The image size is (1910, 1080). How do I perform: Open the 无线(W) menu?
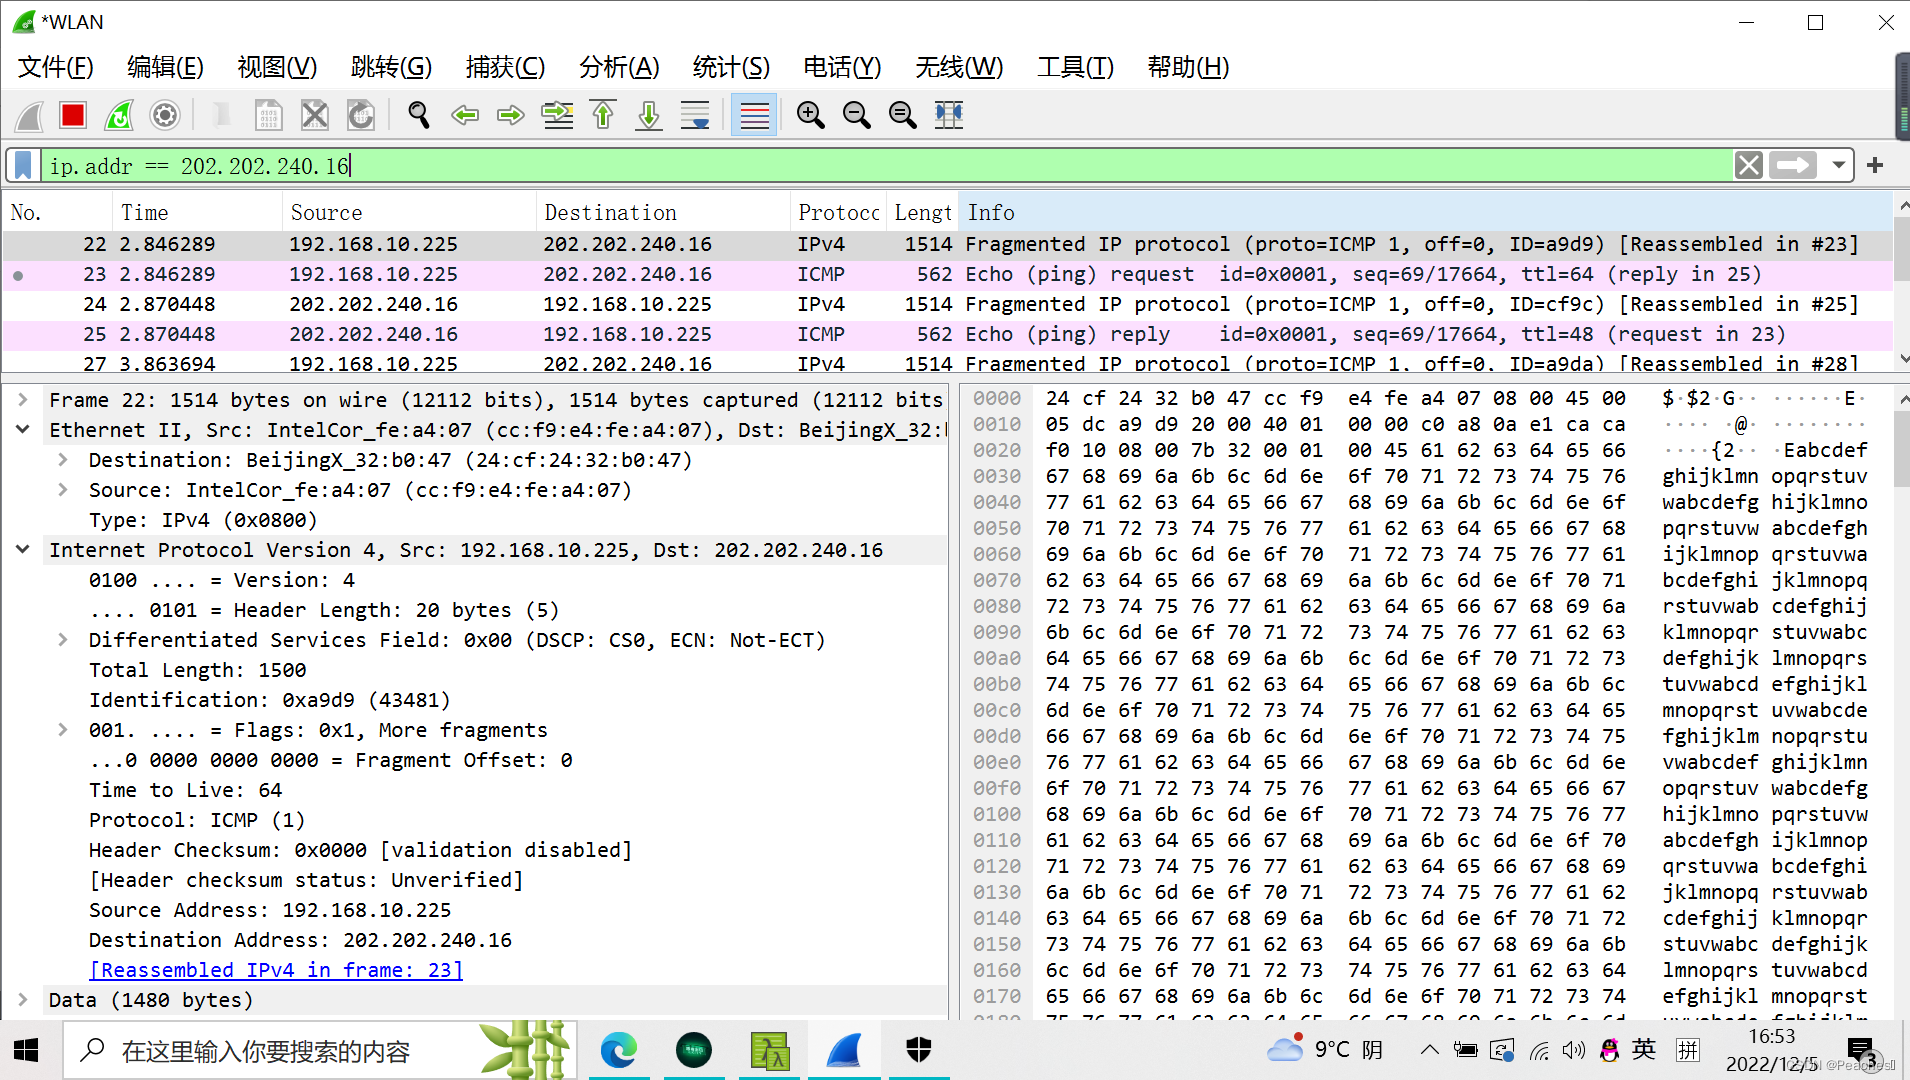click(x=959, y=67)
